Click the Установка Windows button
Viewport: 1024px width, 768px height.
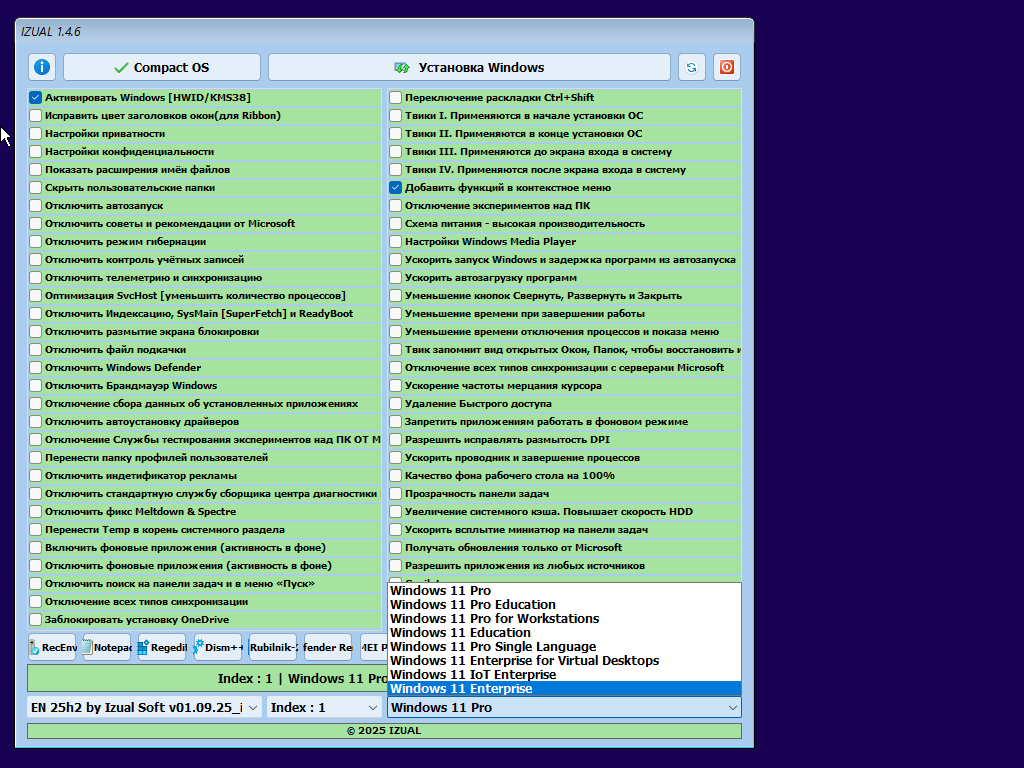pyautogui.click(x=470, y=67)
